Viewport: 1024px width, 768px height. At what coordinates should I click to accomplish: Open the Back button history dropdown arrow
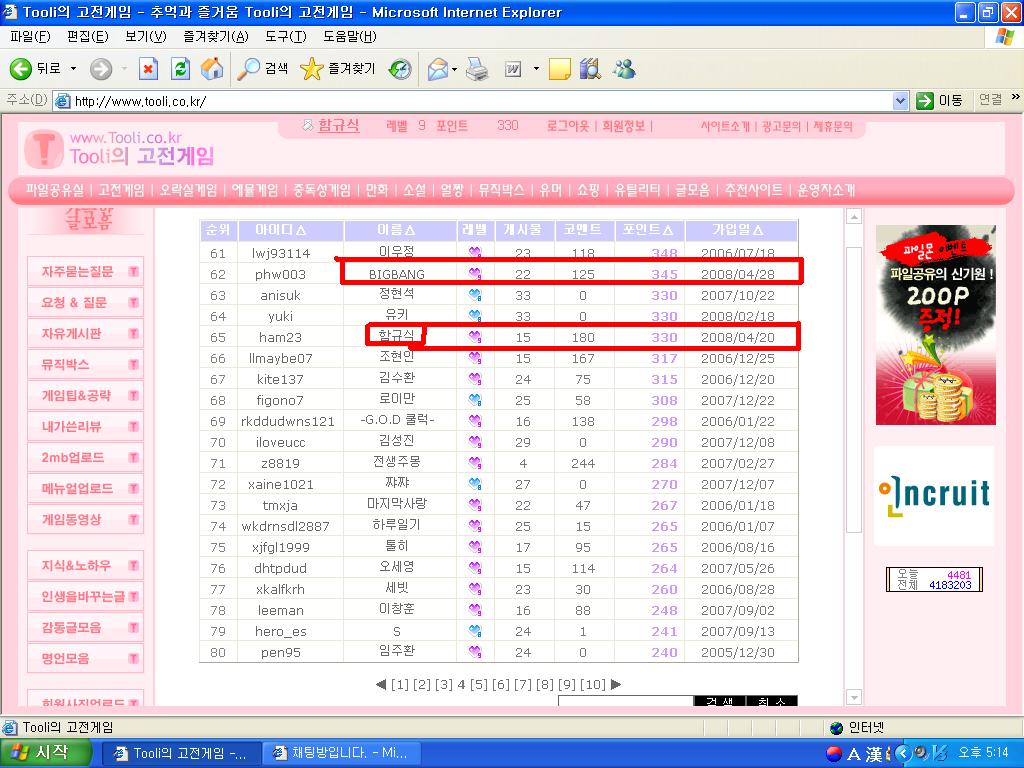pyautogui.click(x=73, y=69)
